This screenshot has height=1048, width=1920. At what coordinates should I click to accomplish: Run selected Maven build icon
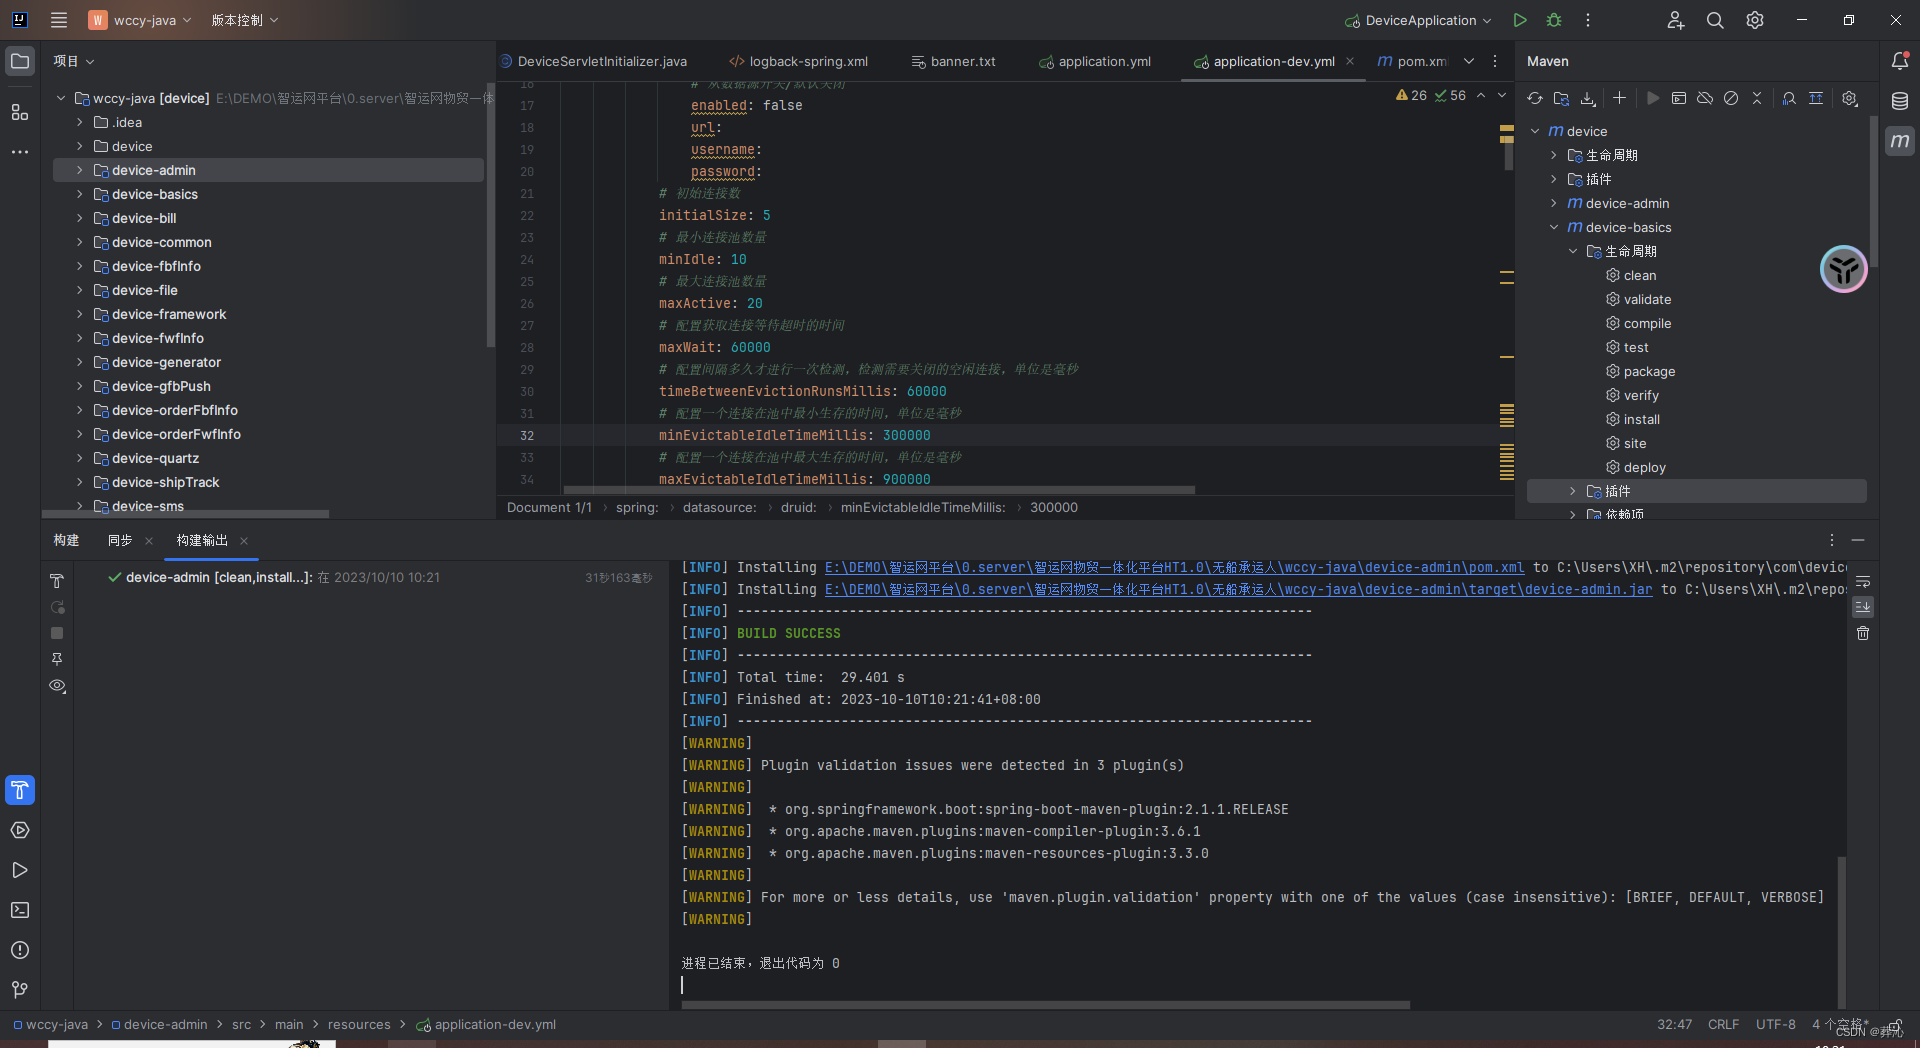click(1653, 98)
